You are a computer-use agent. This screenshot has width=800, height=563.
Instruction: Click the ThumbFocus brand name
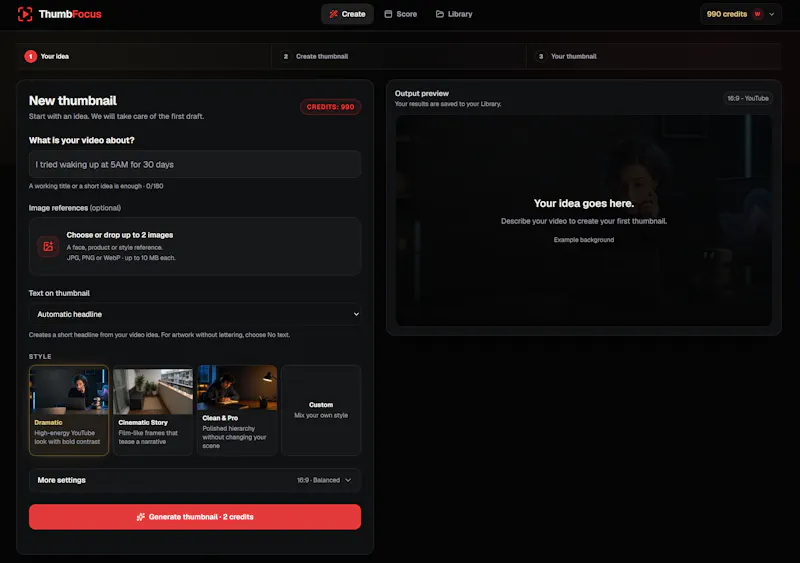point(70,14)
